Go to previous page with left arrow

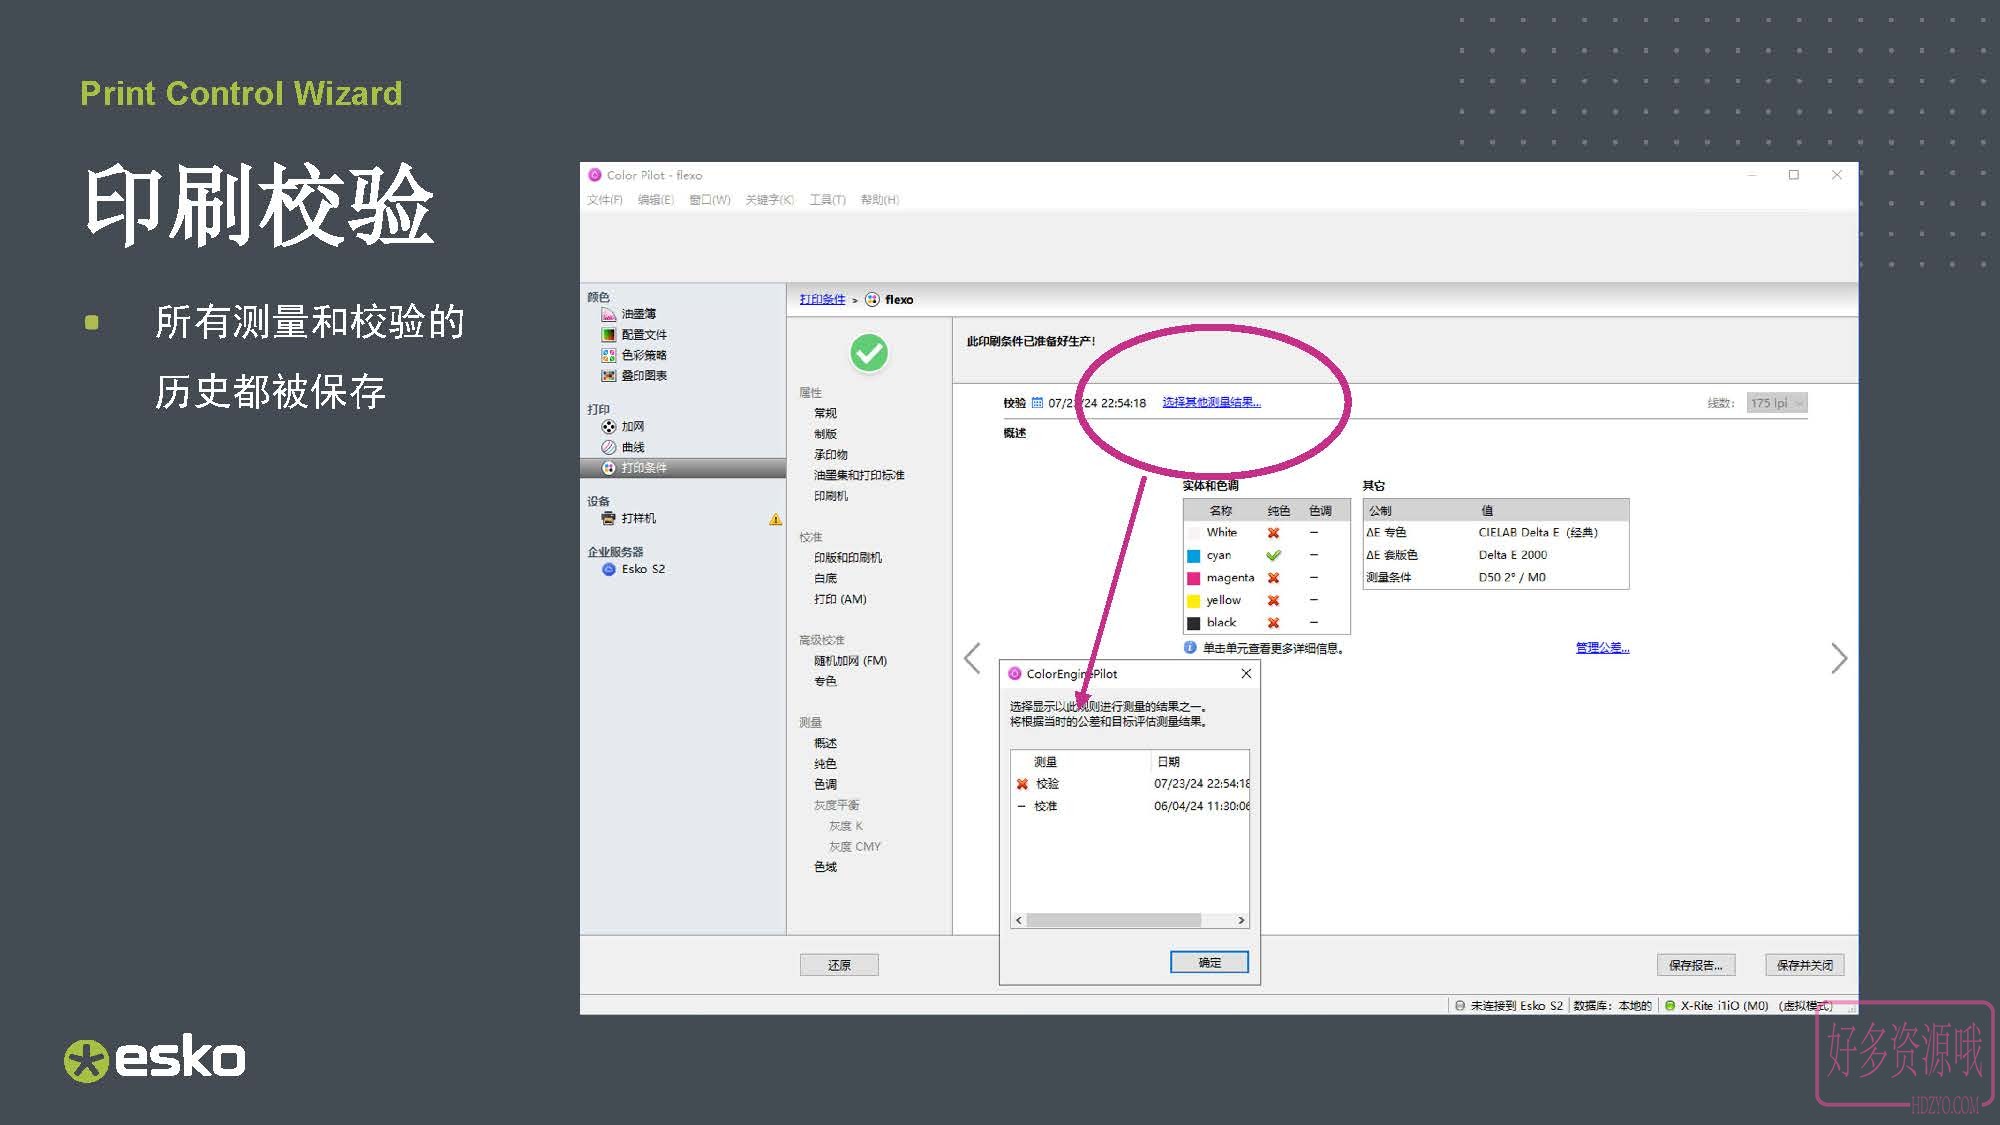972,658
